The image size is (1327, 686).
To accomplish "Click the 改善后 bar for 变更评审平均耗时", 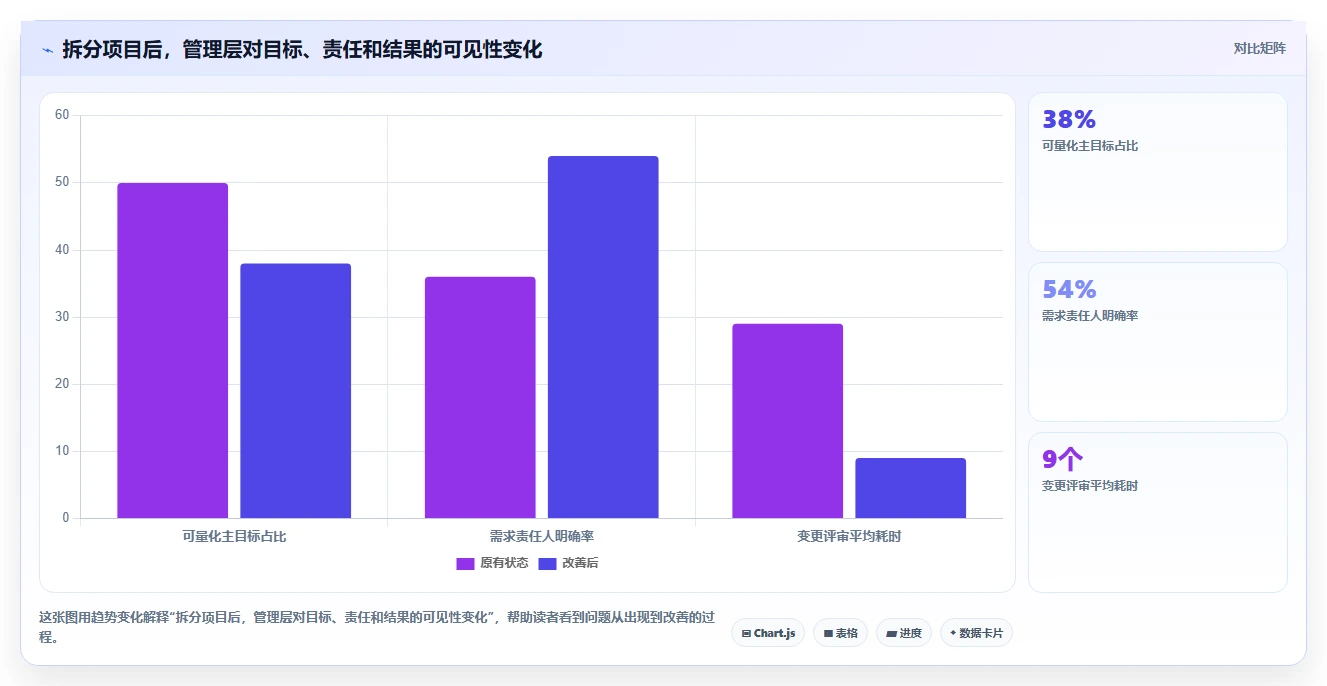I will point(910,488).
